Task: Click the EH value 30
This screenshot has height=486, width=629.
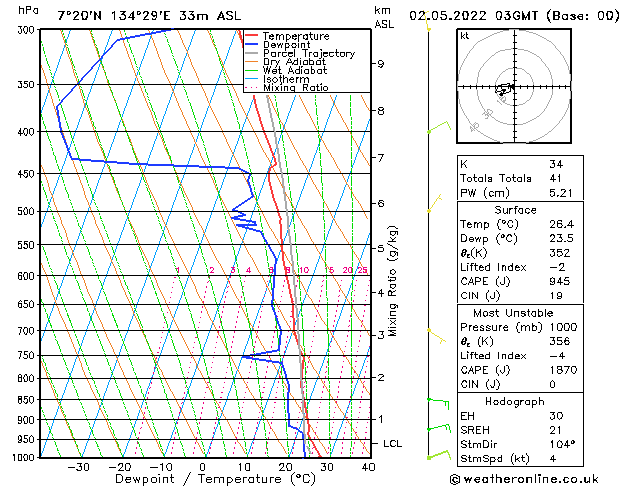Action: click(x=556, y=416)
